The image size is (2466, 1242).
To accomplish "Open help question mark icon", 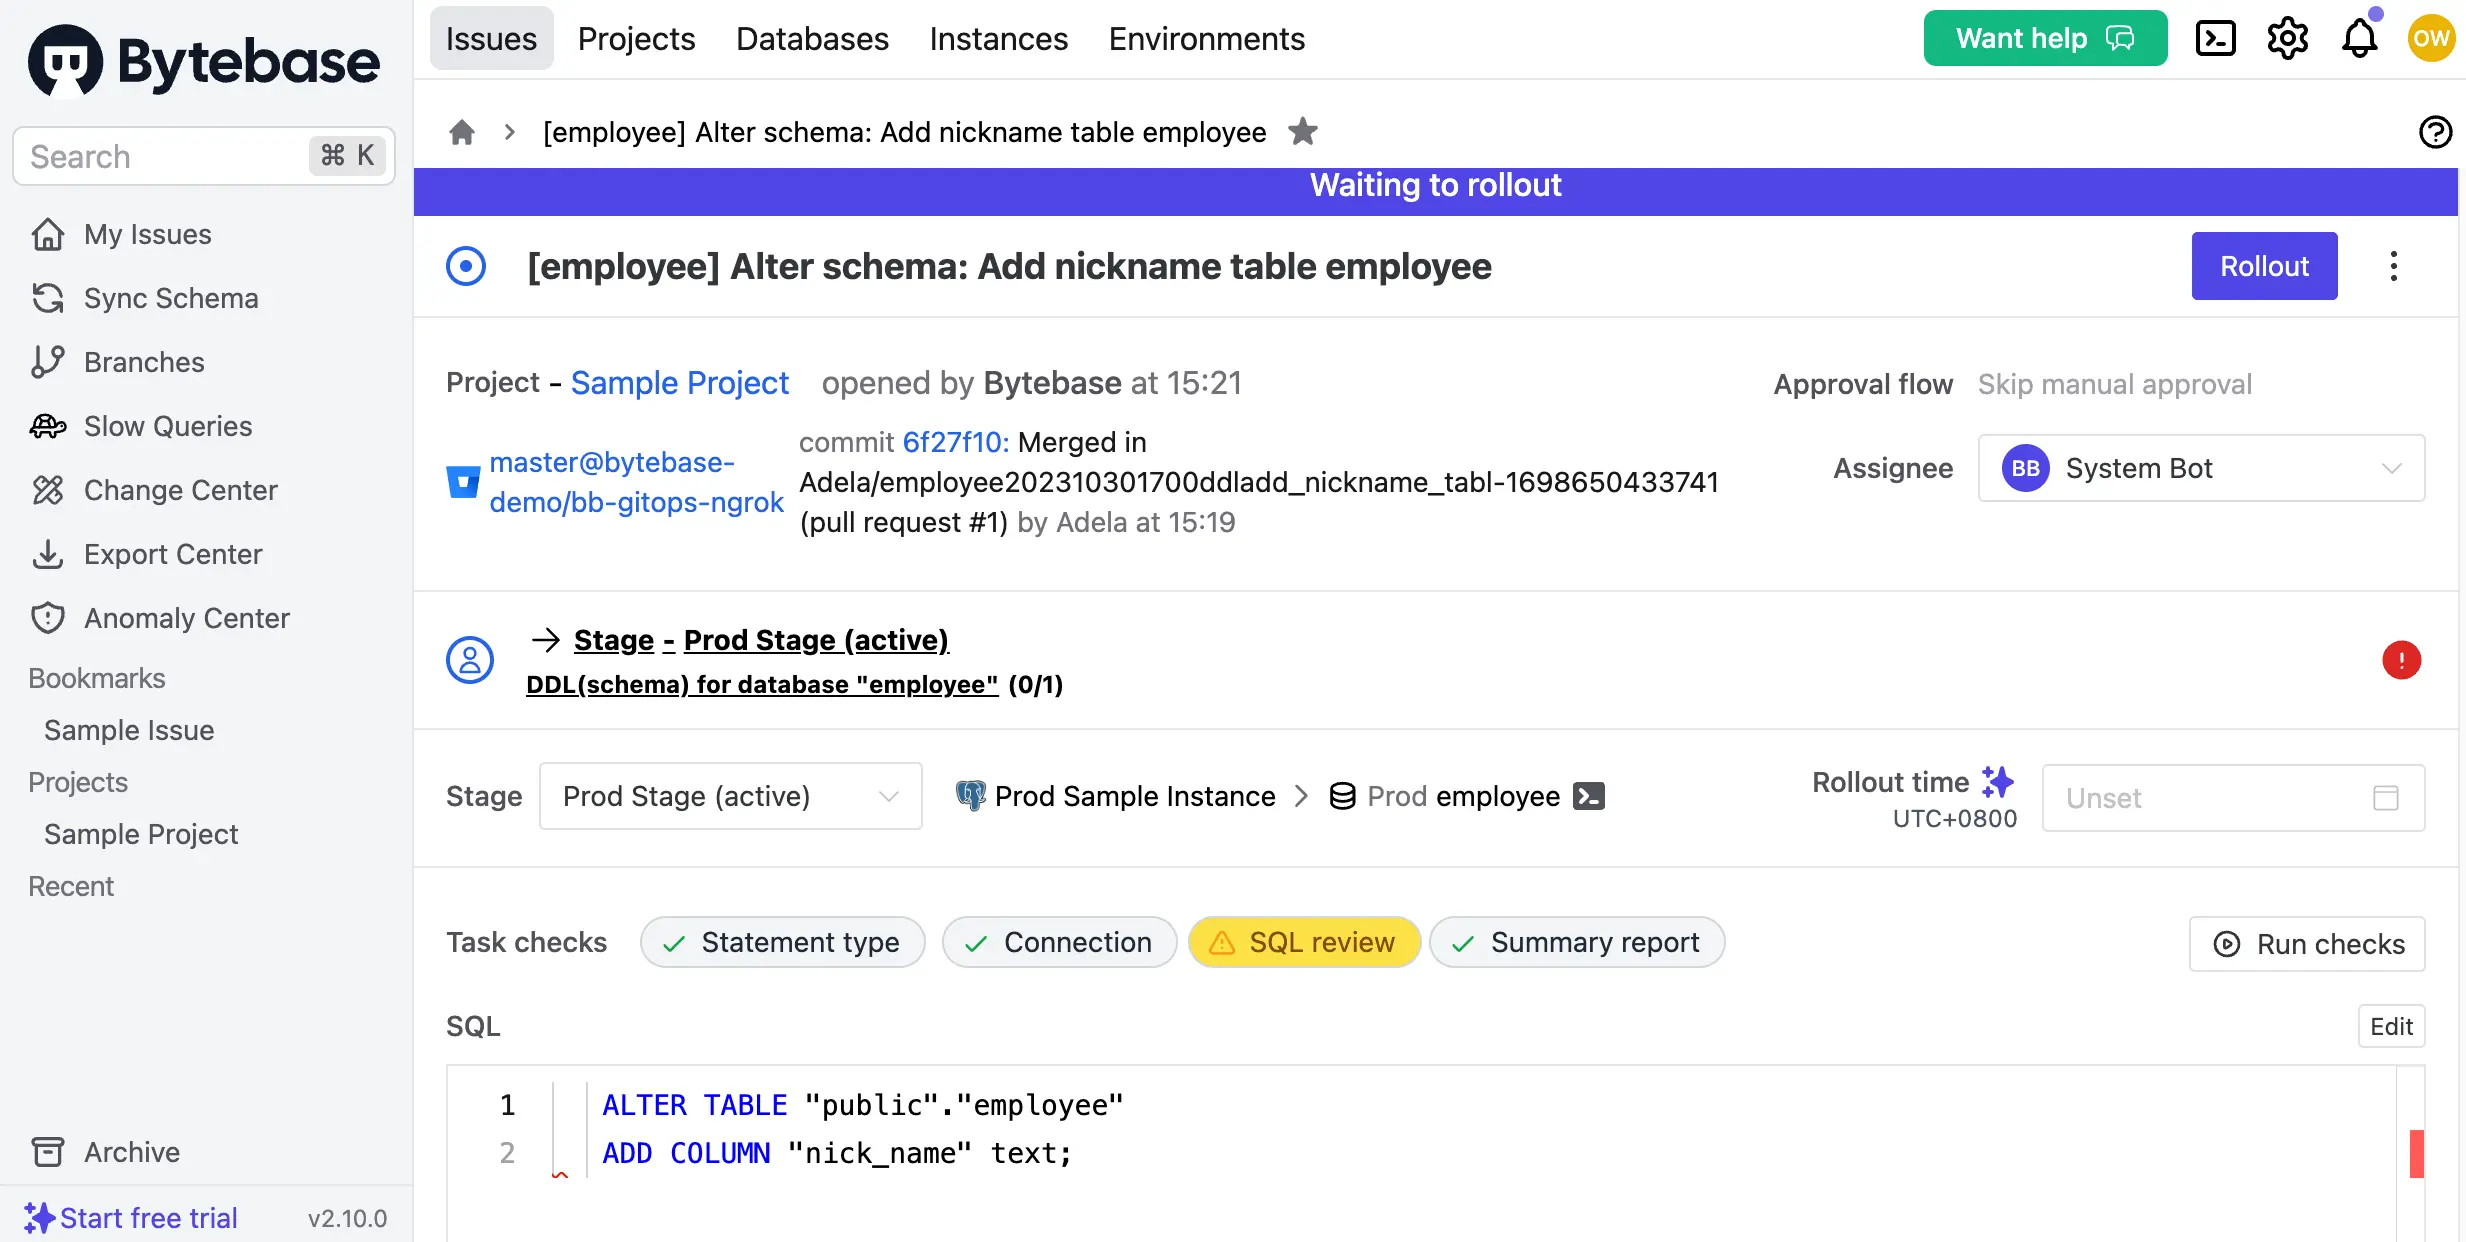I will (x=2435, y=132).
